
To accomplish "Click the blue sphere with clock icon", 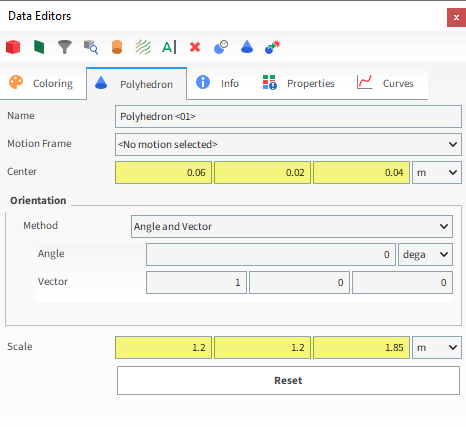I will 221,47.
